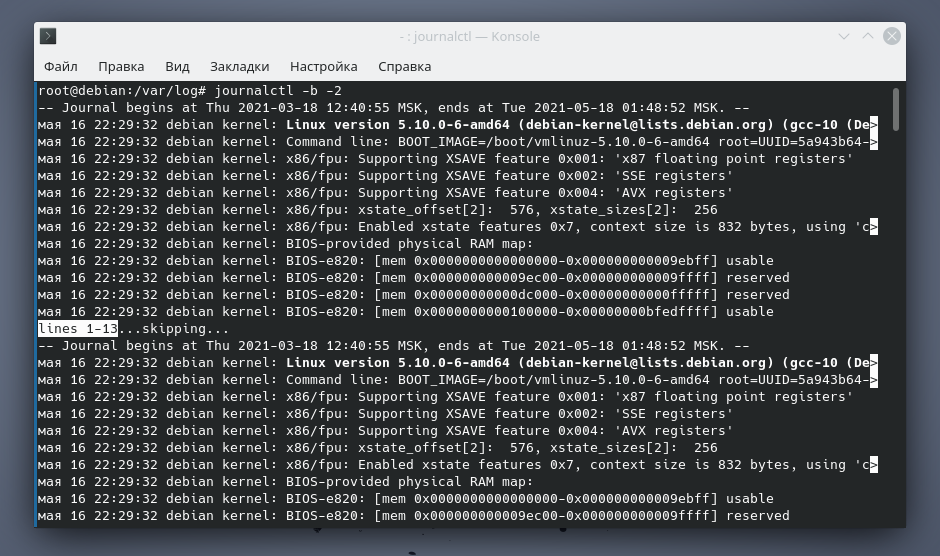Click the 'journalctl — Konsole' window title
Viewport: 940px width, 556px height.
click(x=469, y=37)
